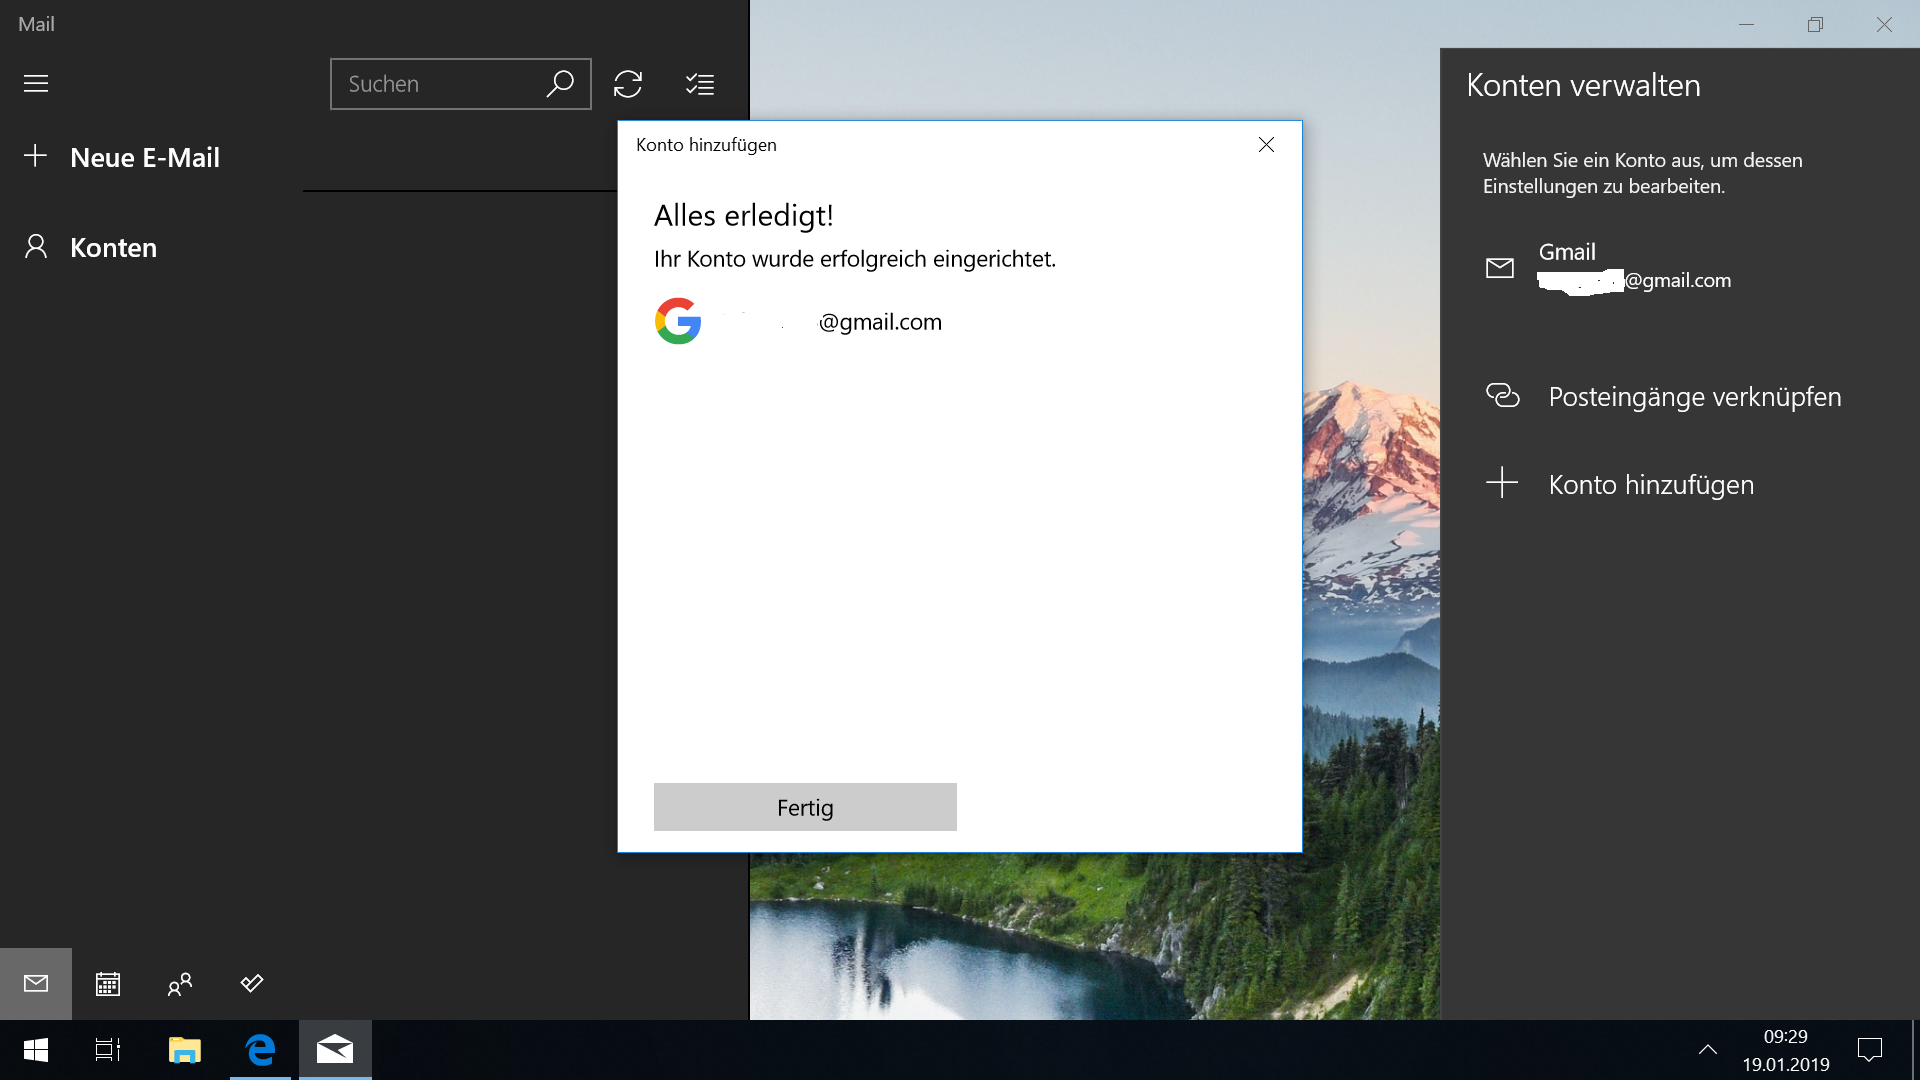Launch Microsoft Edge from taskbar
The image size is (1920, 1080).
[x=260, y=1050]
